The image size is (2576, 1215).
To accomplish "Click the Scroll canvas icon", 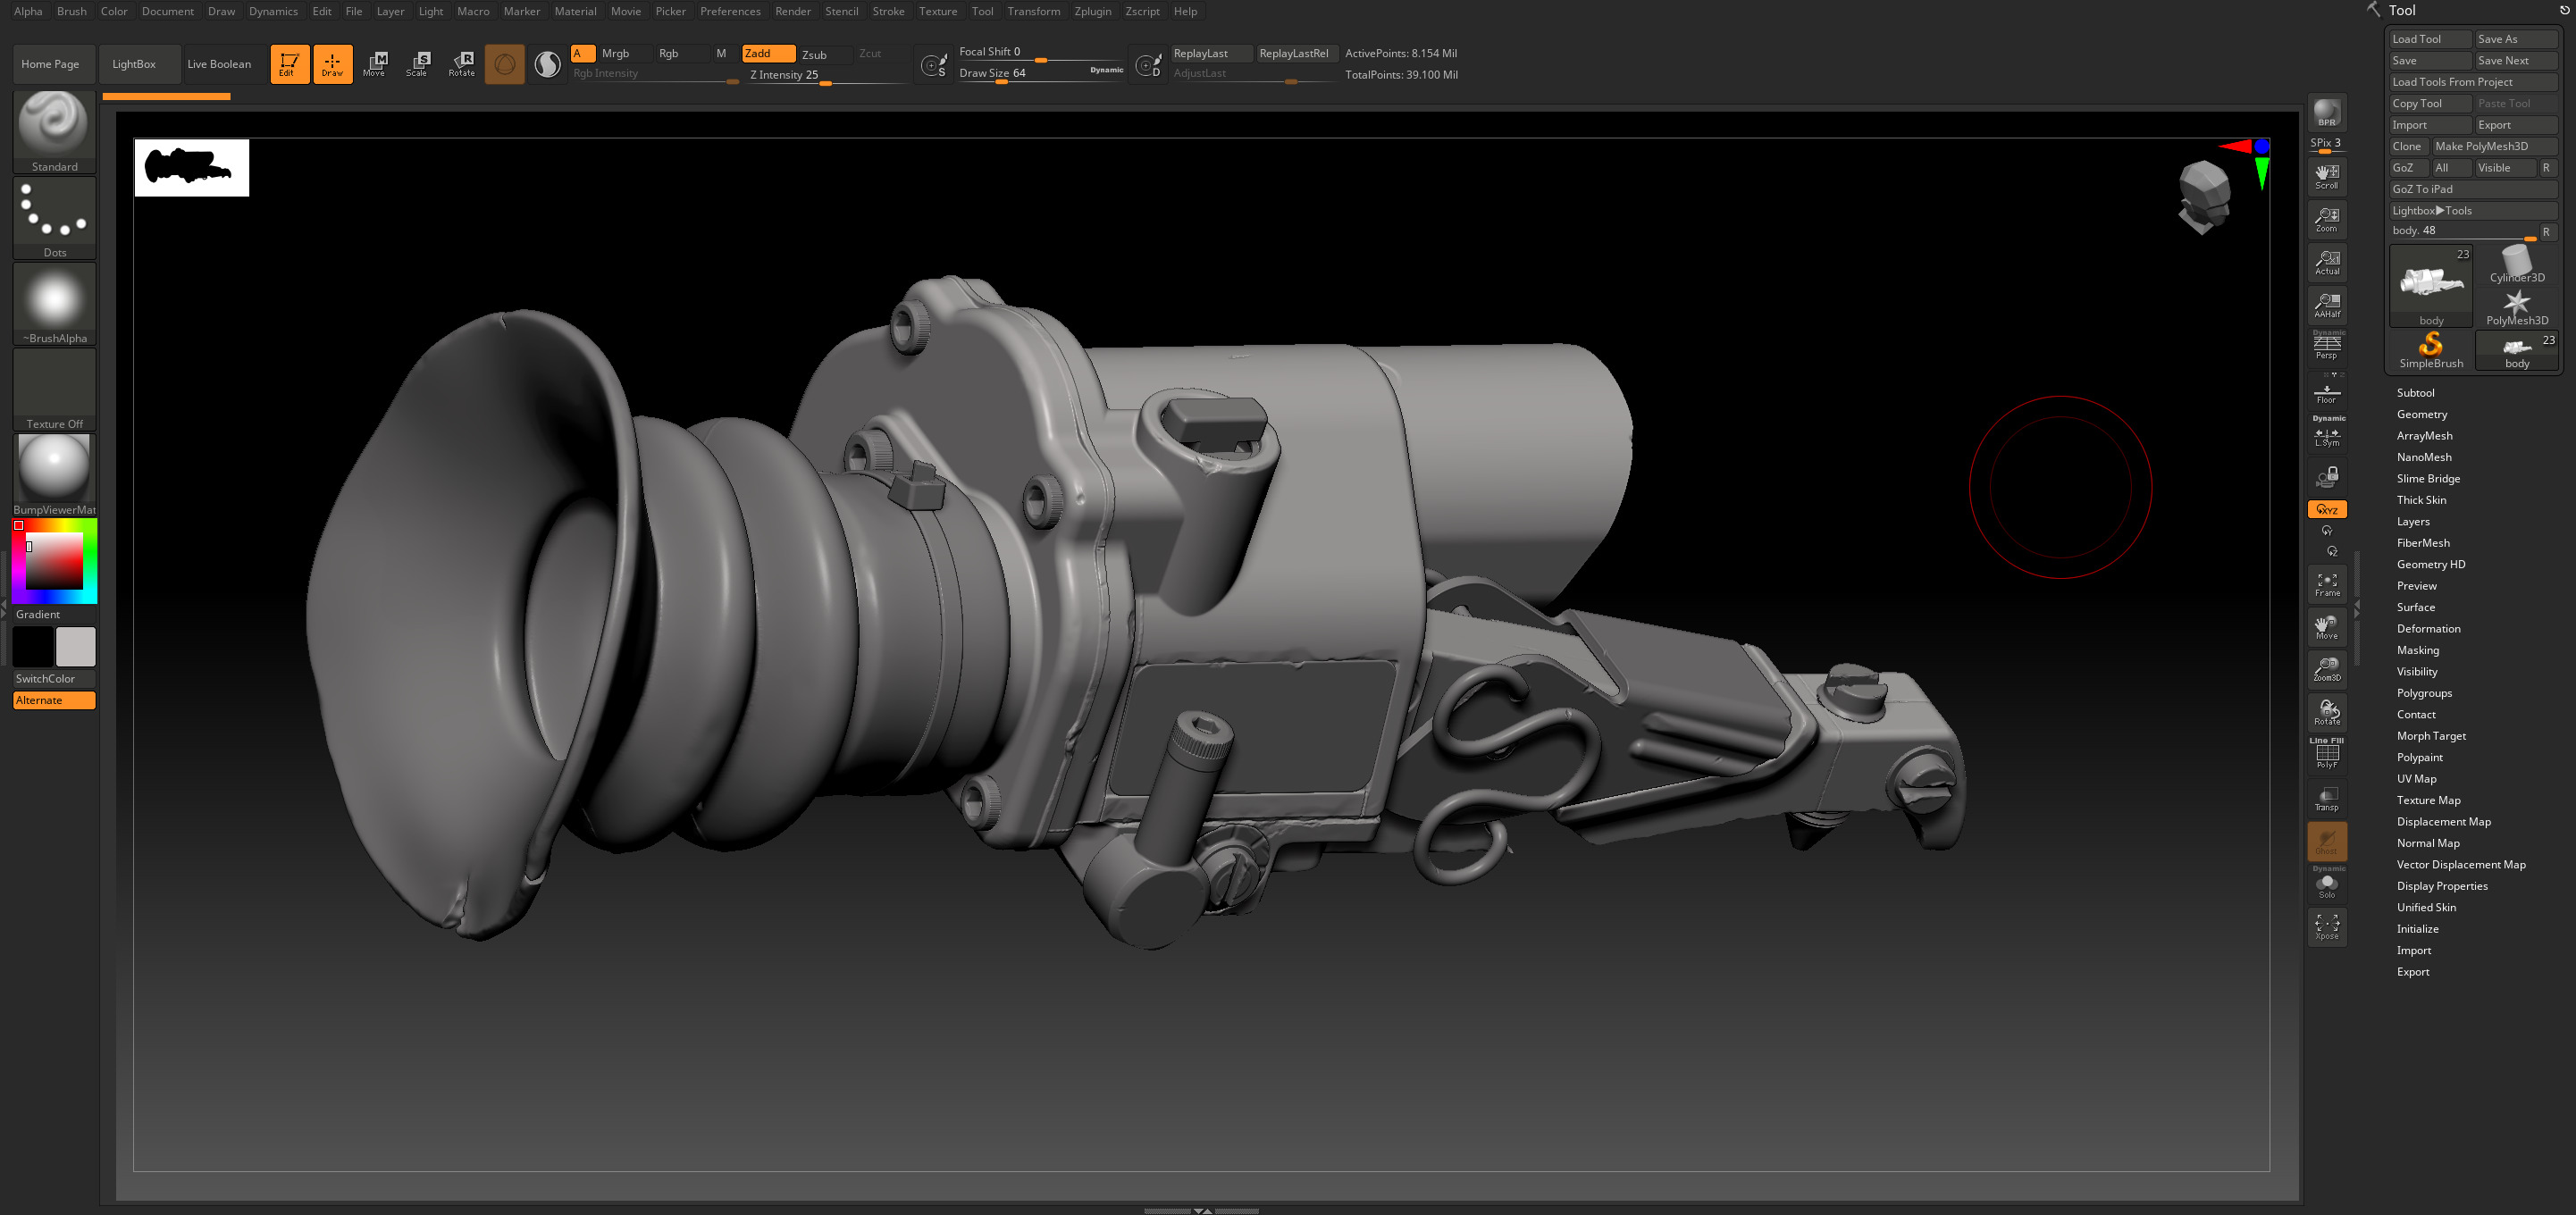I will [x=2326, y=176].
